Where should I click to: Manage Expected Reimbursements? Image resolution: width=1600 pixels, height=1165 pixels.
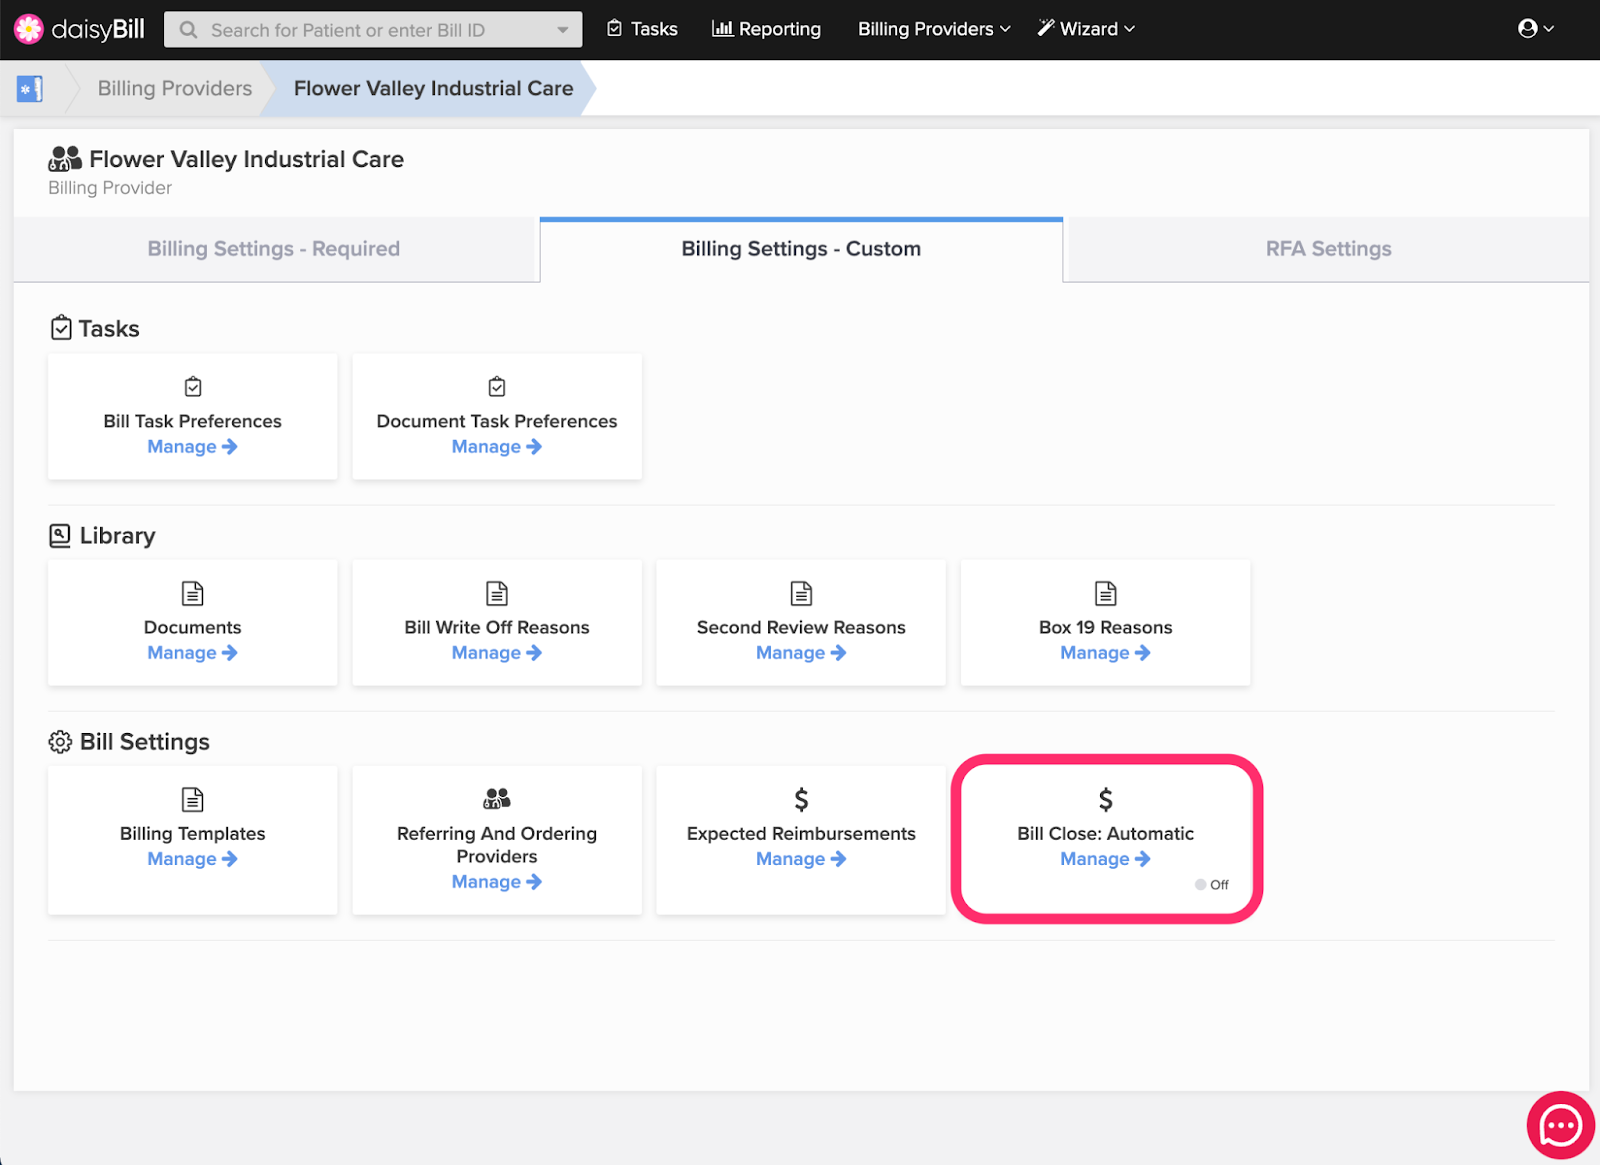[801, 859]
